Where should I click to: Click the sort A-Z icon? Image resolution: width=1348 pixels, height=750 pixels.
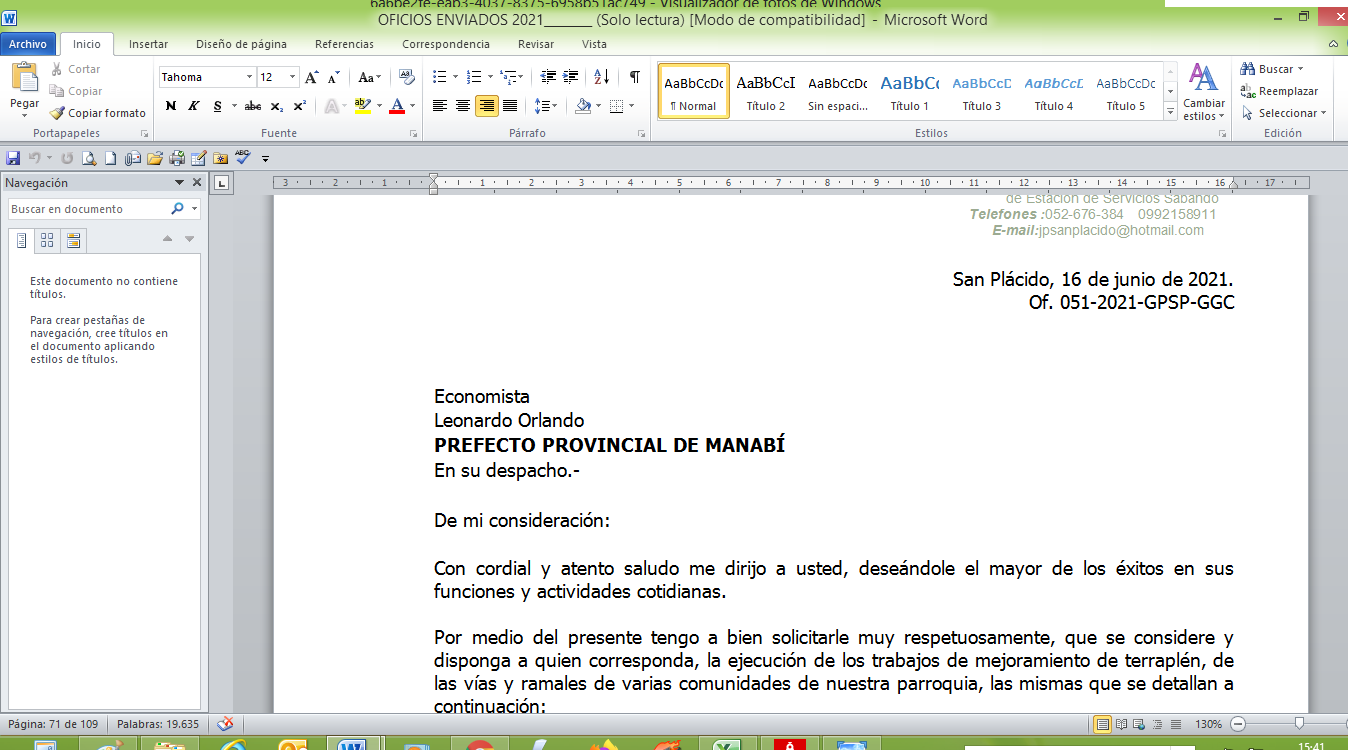pyautogui.click(x=601, y=77)
